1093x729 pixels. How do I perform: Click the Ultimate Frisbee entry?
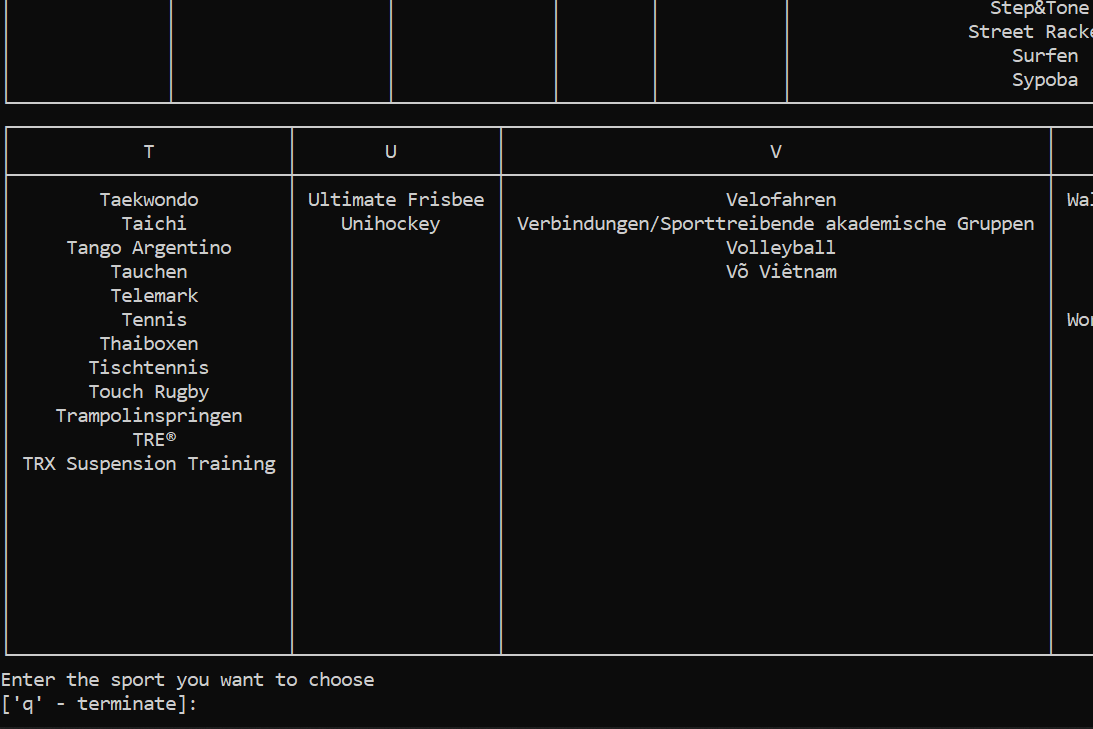tap(396, 200)
